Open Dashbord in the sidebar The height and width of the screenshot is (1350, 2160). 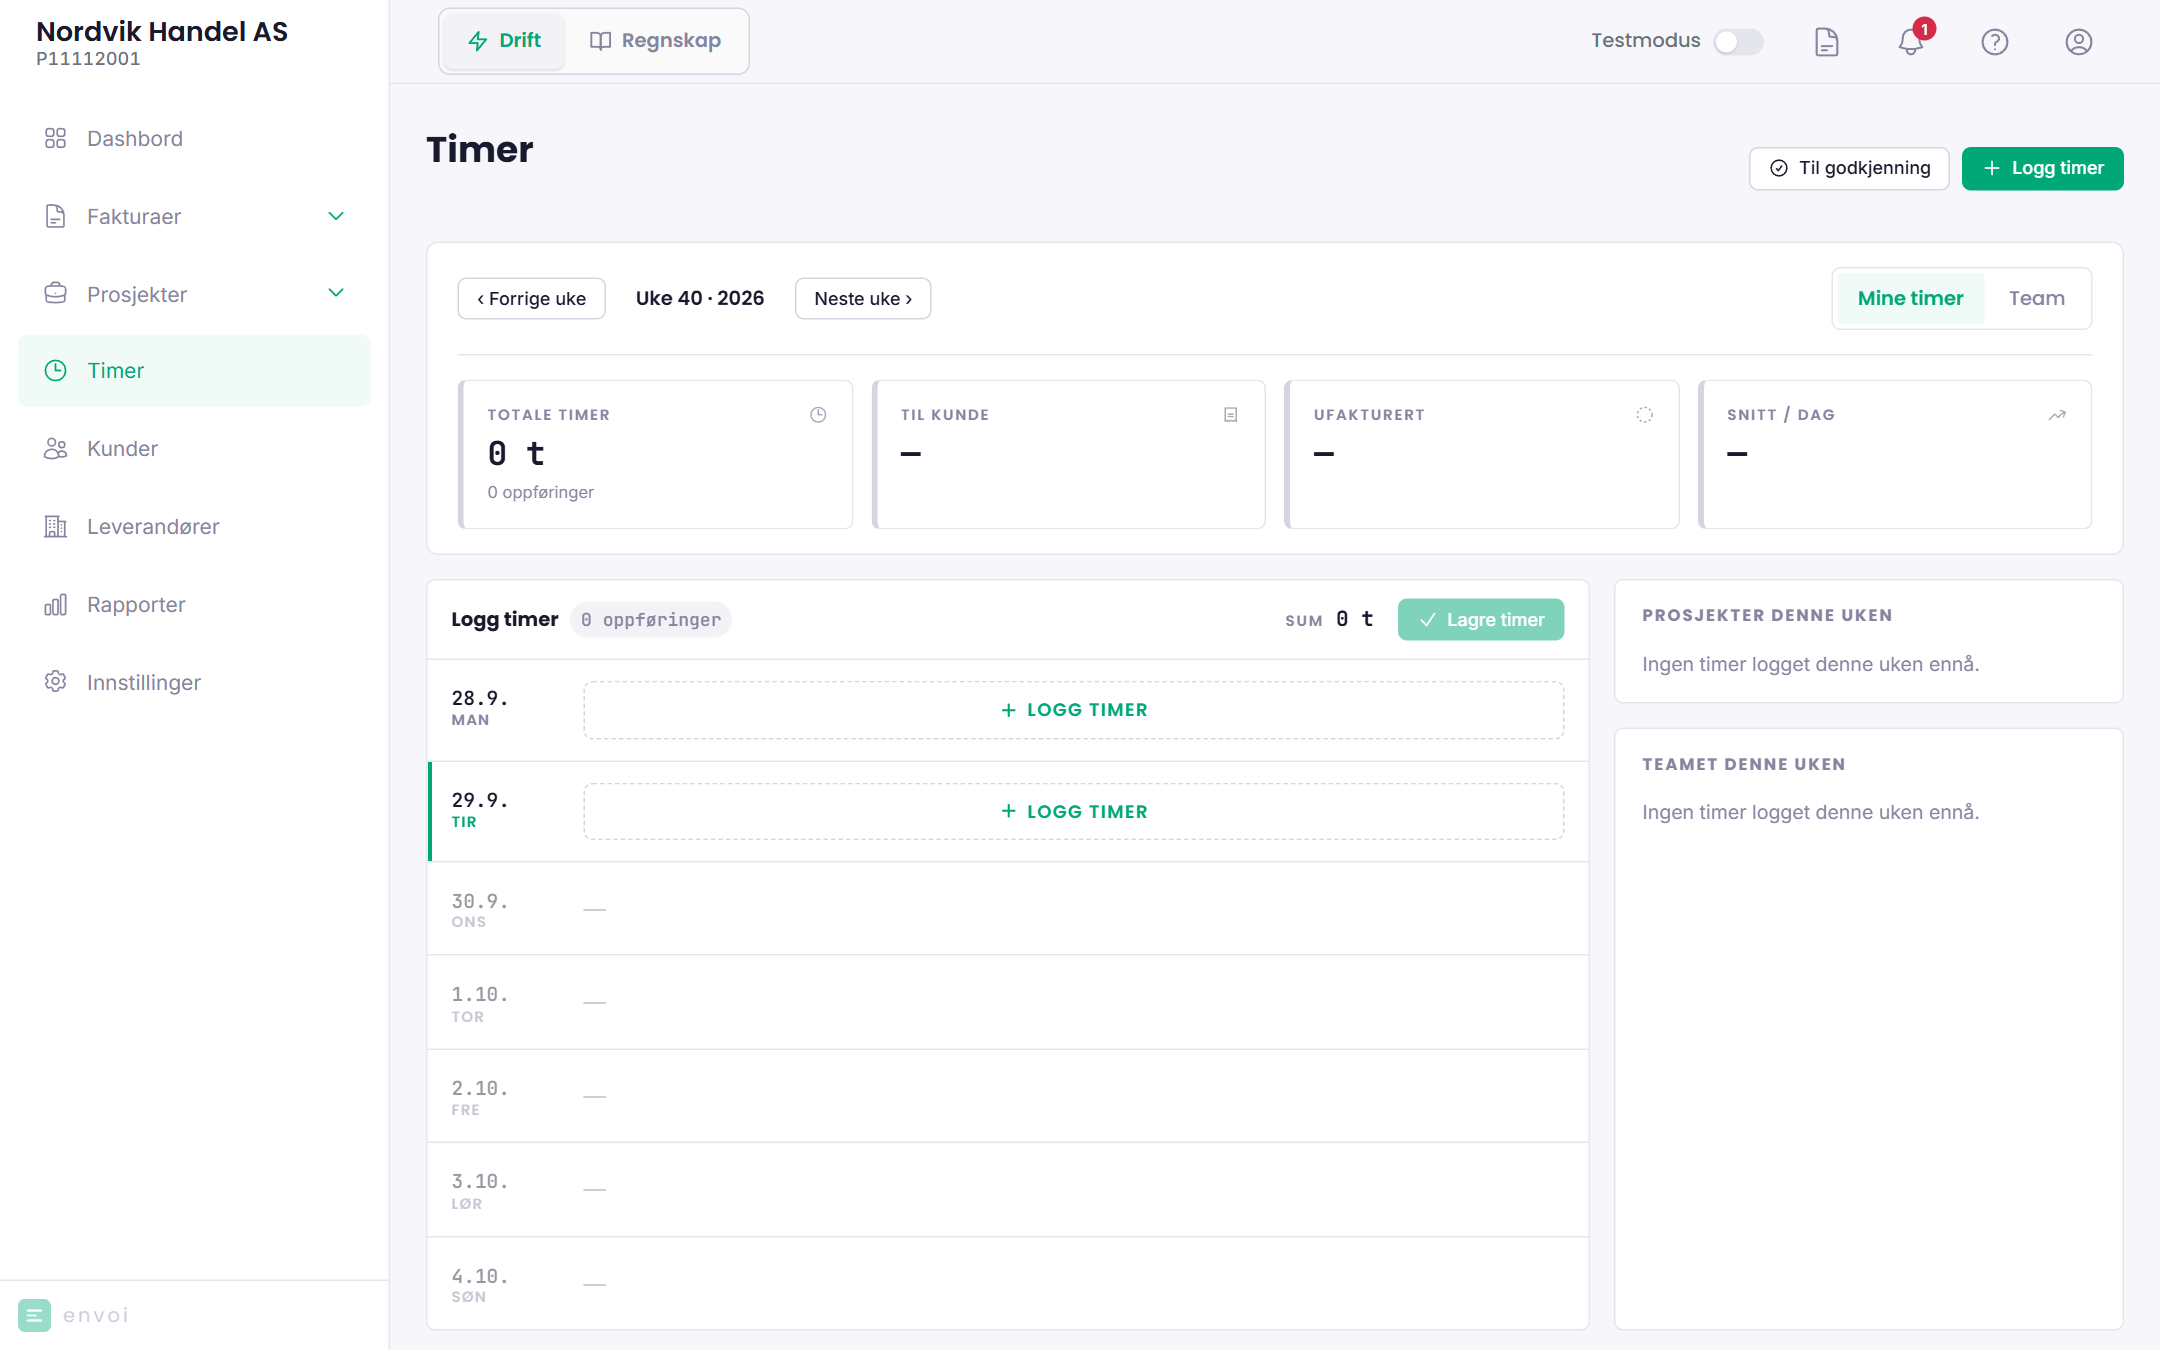(x=194, y=138)
